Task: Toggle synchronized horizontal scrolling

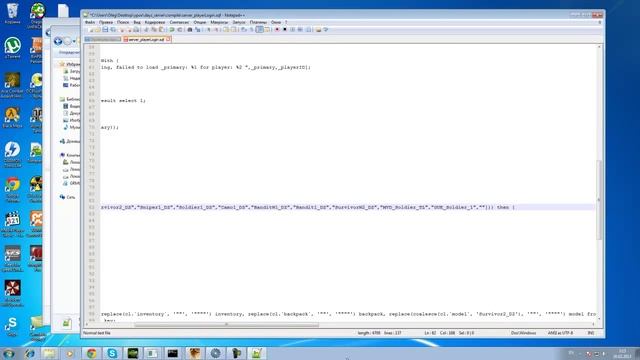Action: click(x=233, y=29)
